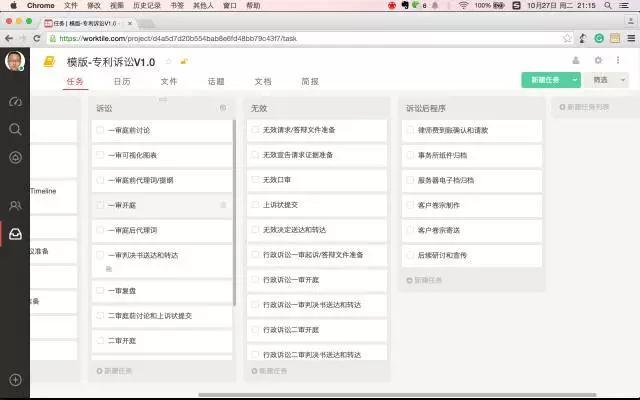Open the card 行政诉讼二审开庭
Image resolution: width=640 pixels, height=400 pixels.
pos(317,330)
